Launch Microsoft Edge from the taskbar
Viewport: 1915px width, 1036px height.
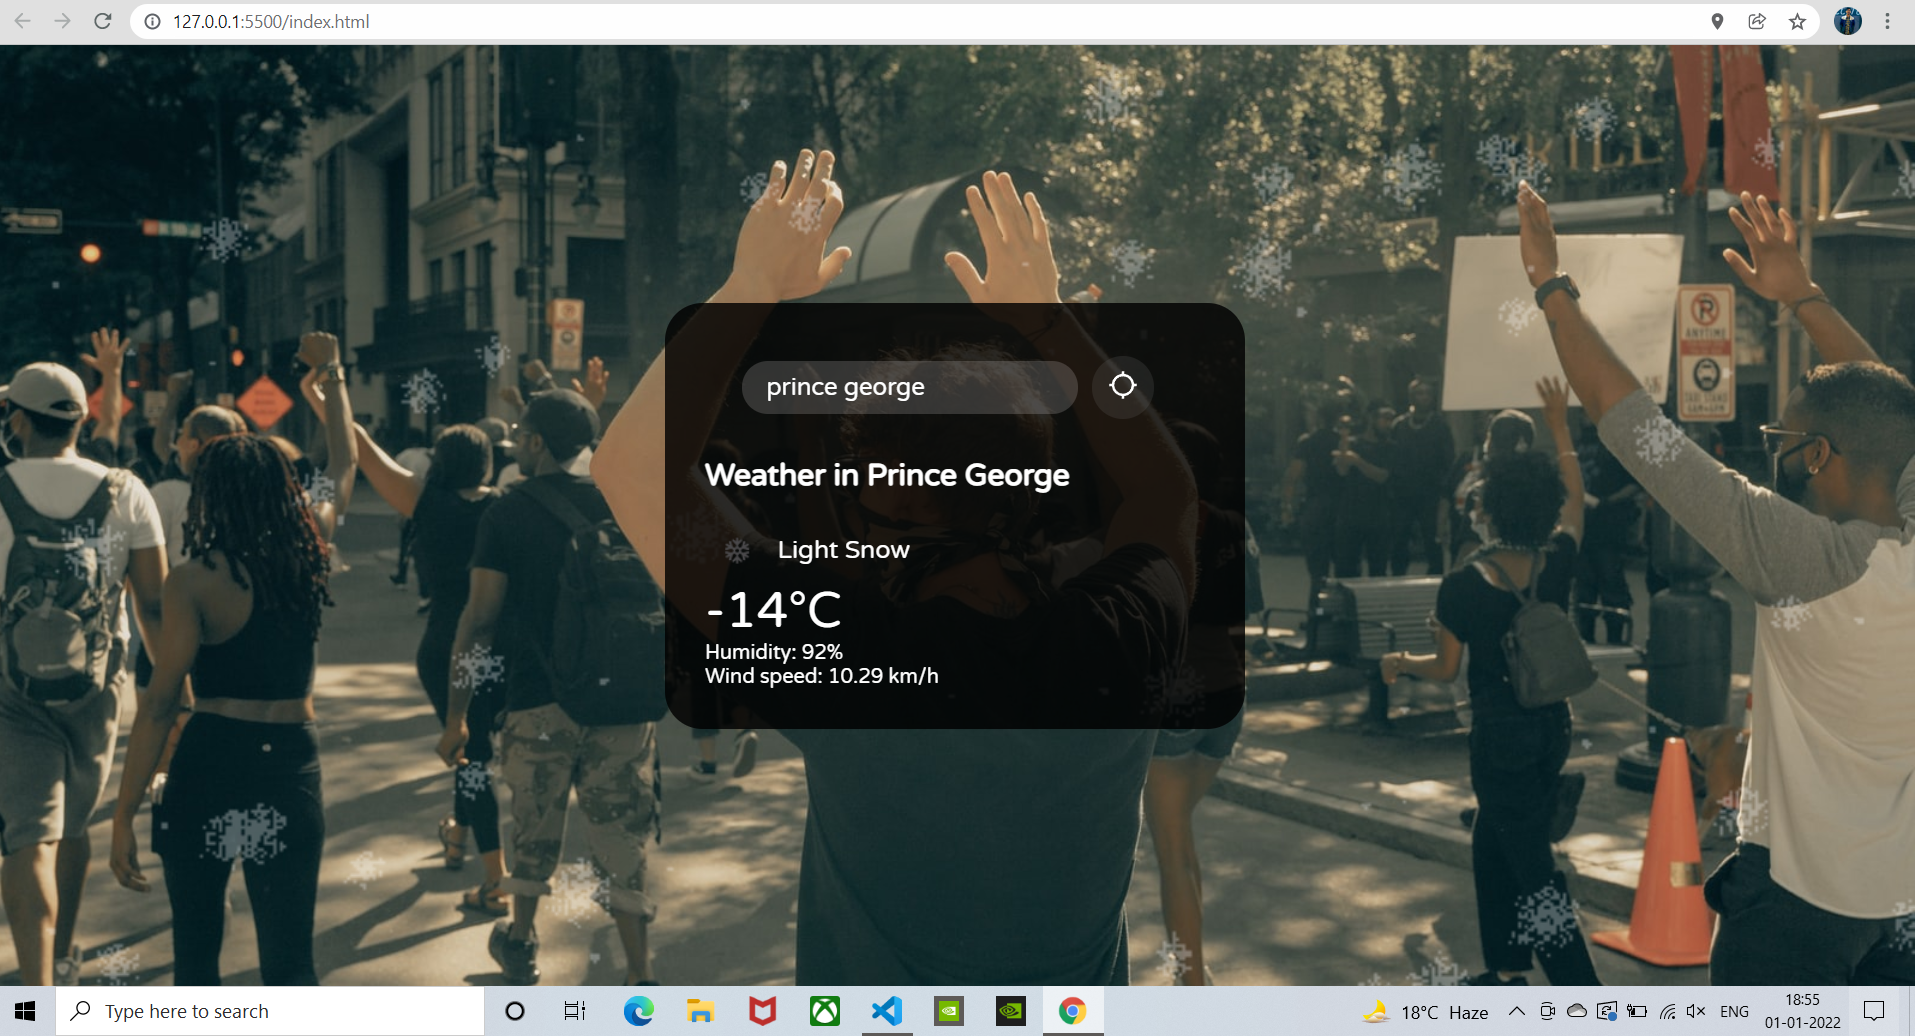click(x=638, y=1011)
